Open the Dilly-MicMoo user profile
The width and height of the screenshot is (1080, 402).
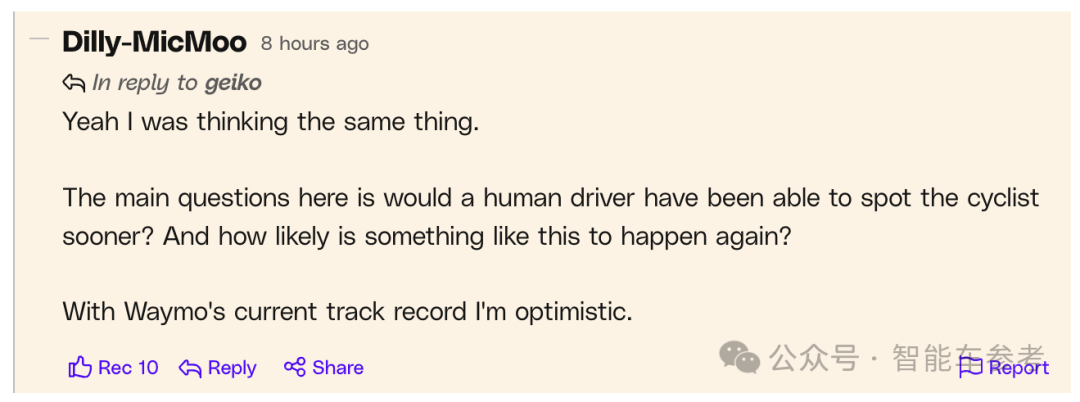tap(154, 42)
